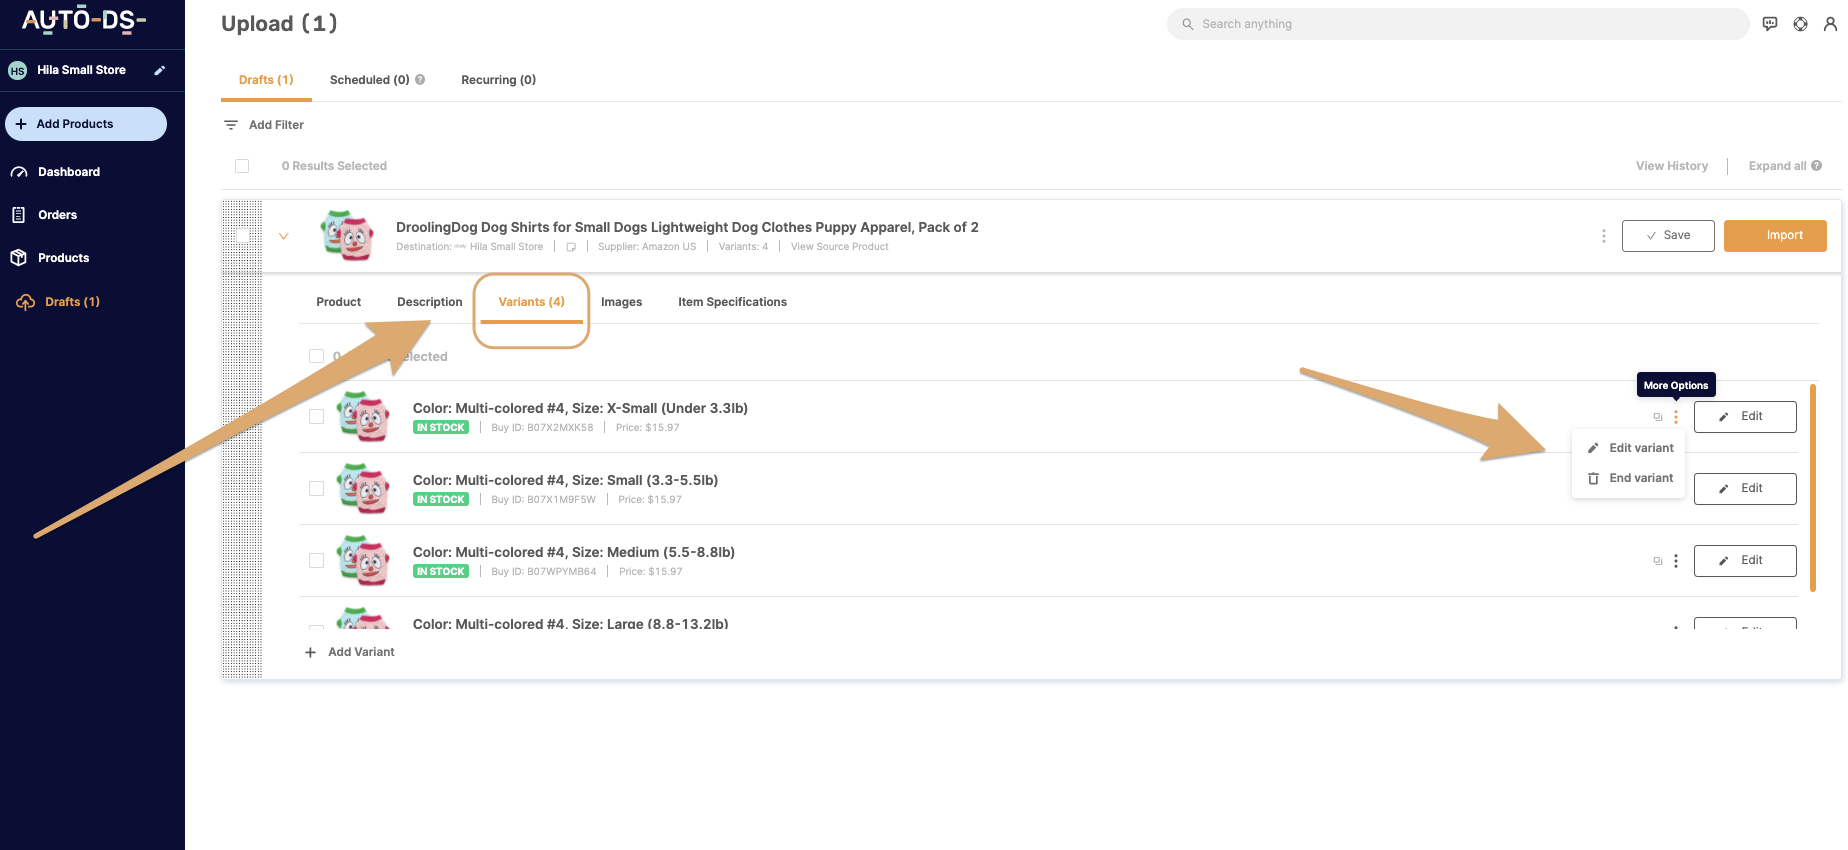Screen dimensions: 1848x850
Task: Collapse the DroolingDog product chevron
Action: pyautogui.click(x=284, y=237)
